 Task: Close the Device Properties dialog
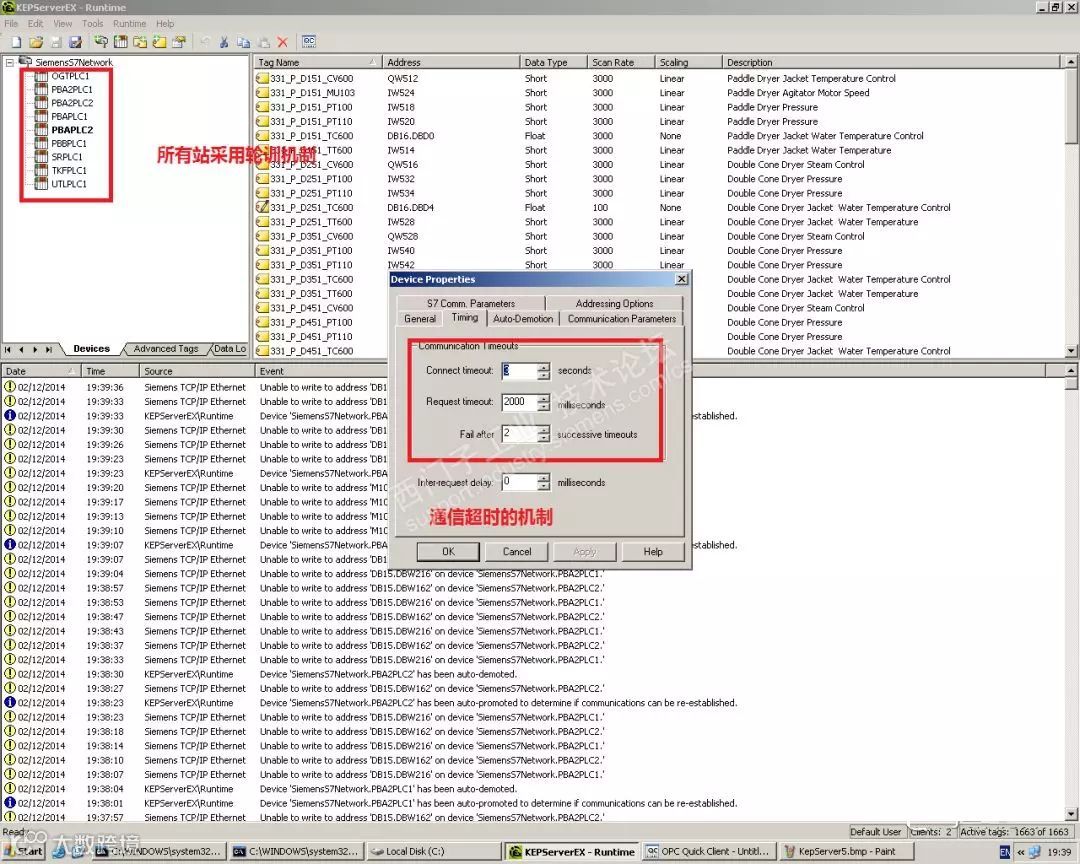(681, 279)
